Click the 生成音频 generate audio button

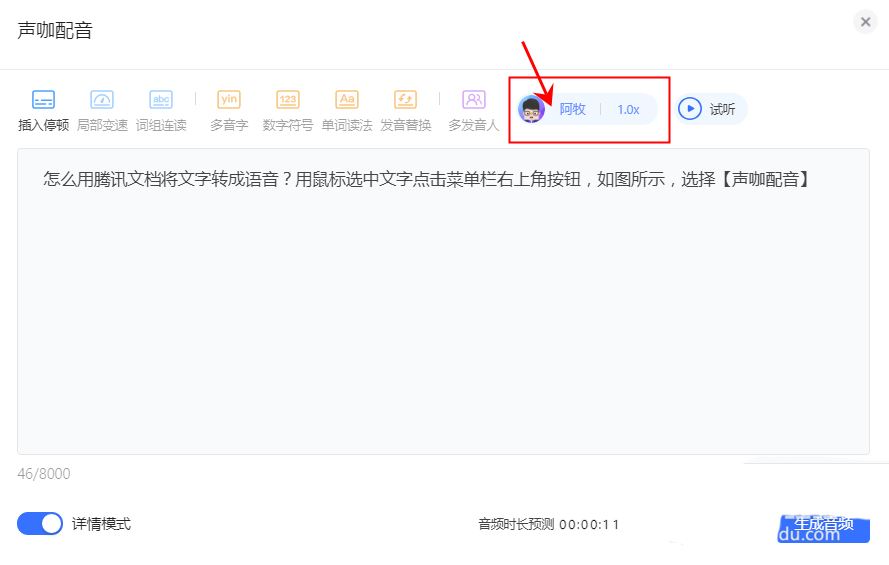[x=823, y=529]
